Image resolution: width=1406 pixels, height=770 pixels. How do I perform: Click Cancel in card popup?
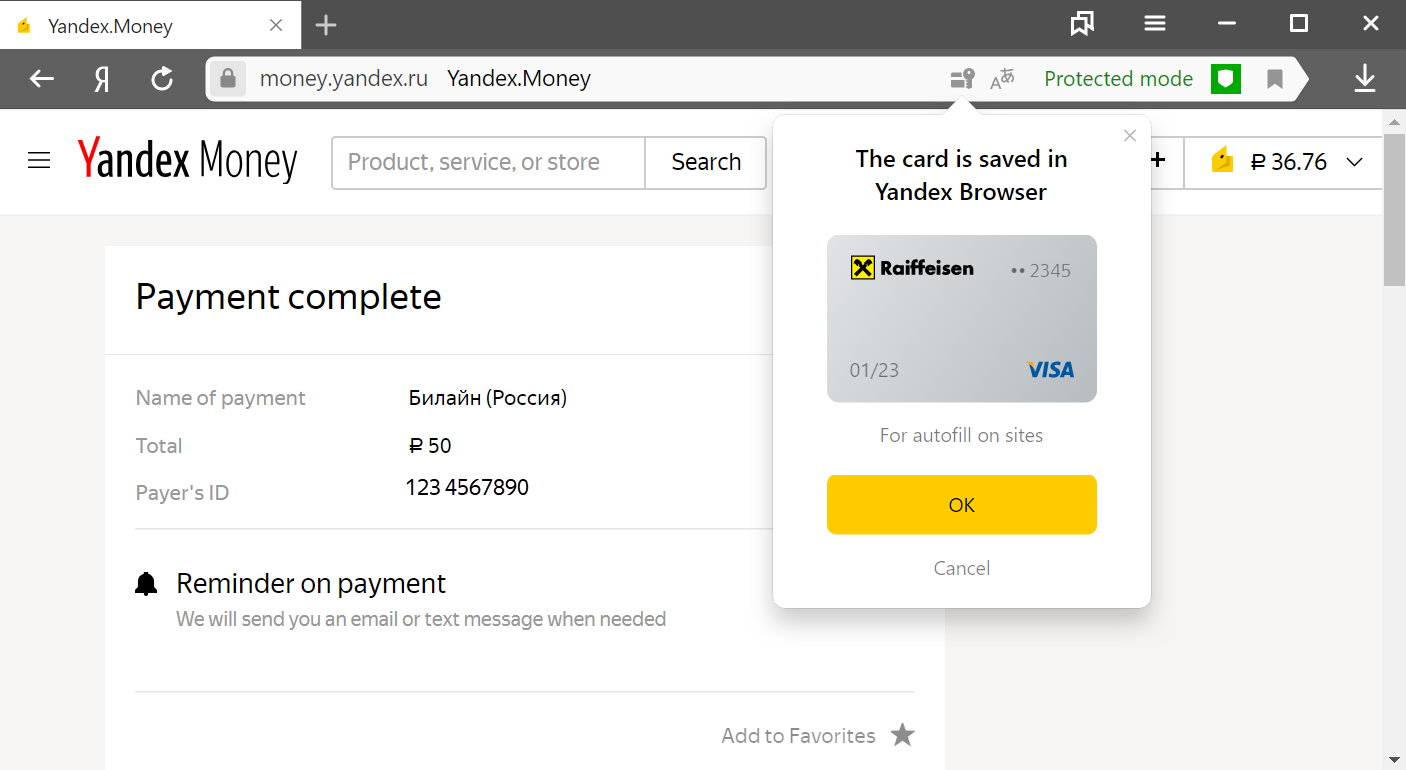click(962, 568)
